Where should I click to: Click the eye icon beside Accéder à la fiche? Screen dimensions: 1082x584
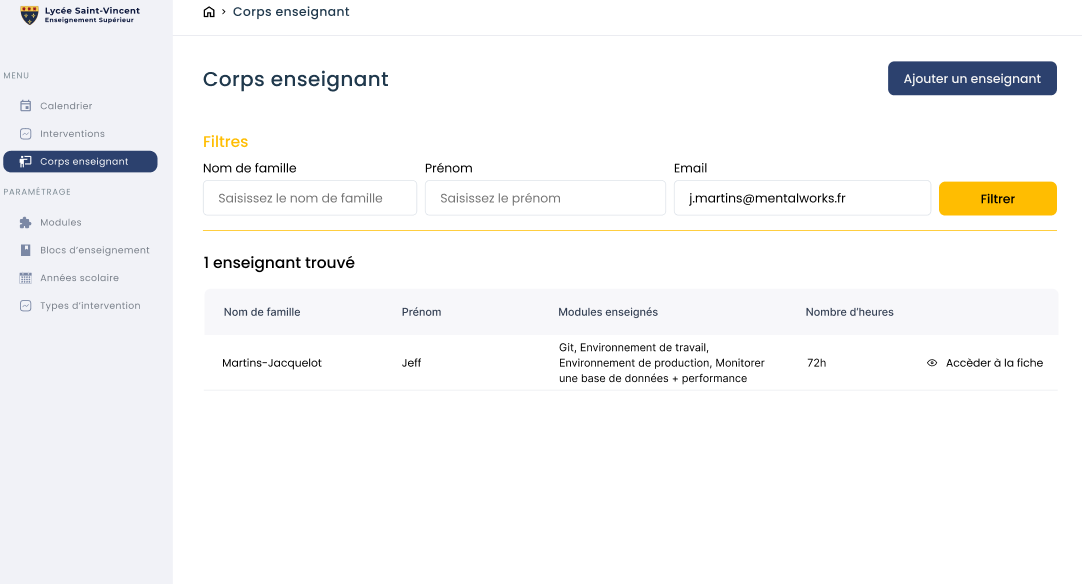pyautogui.click(x=932, y=363)
